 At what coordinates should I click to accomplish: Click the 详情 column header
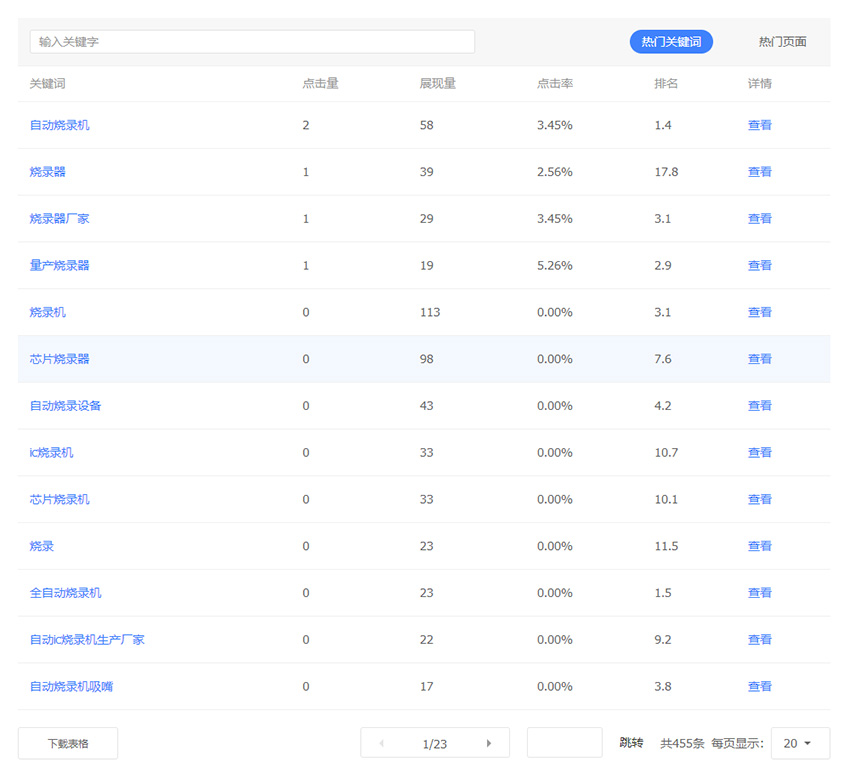[759, 83]
